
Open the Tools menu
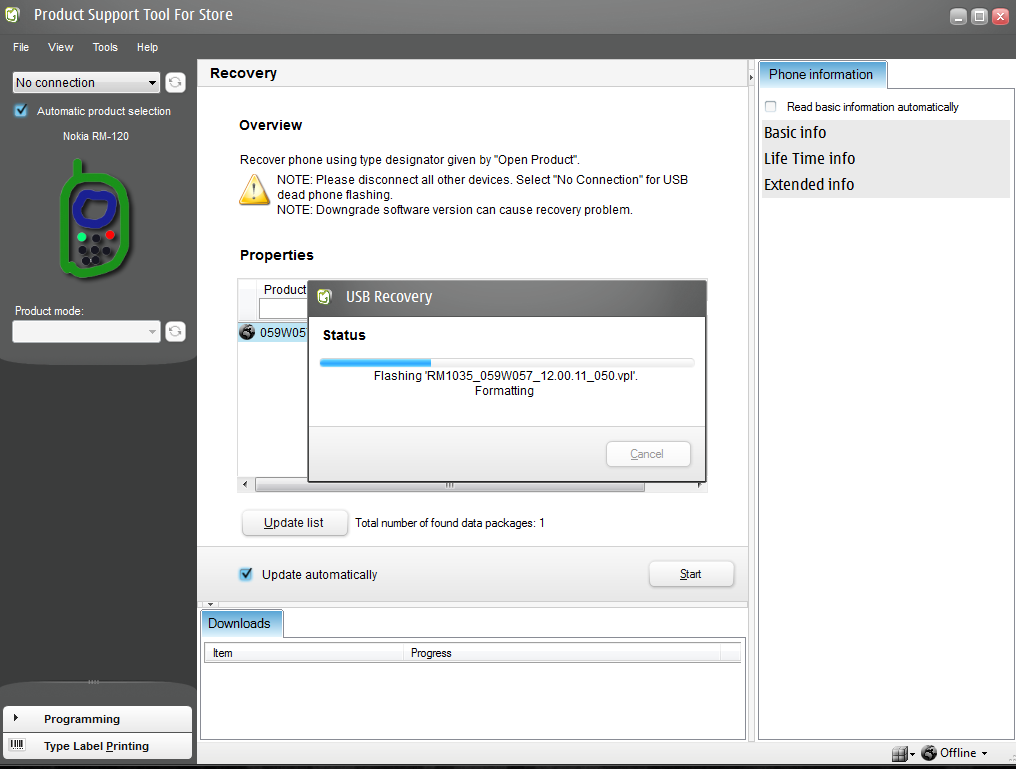pyautogui.click(x=105, y=47)
